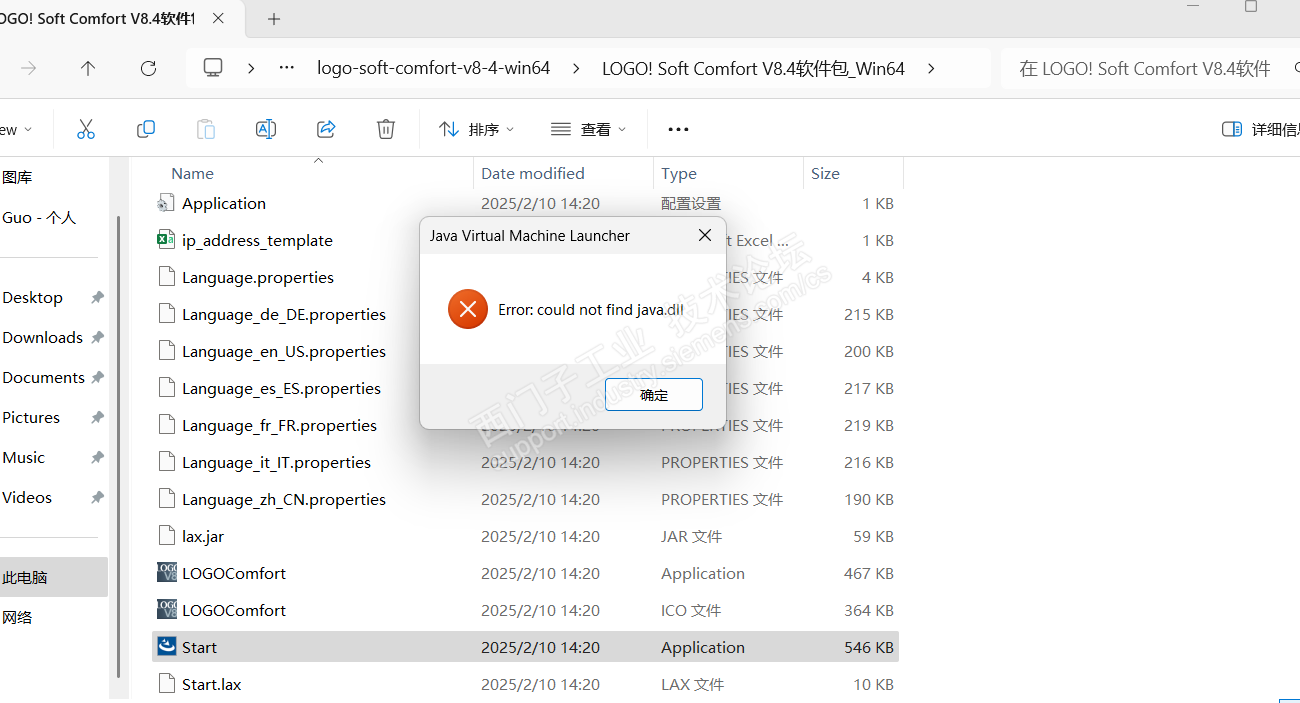Click the Application settings file icon

click(x=166, y=203)
